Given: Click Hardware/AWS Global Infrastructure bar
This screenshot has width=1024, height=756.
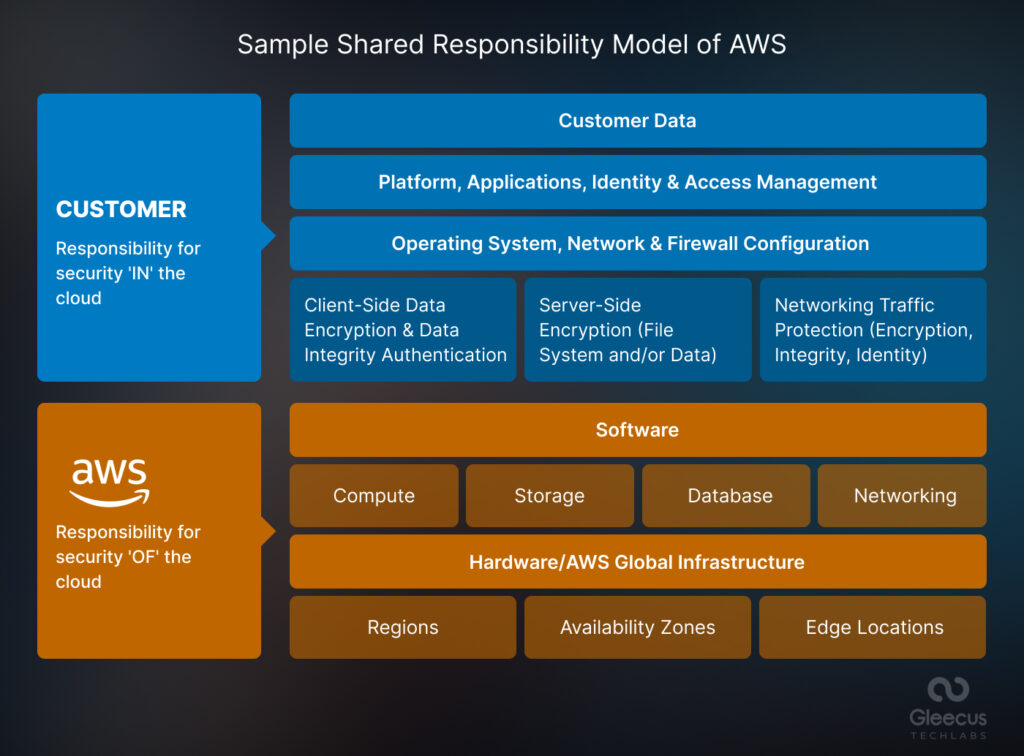Looking at the screenshot, I should (x=637, y=561).
